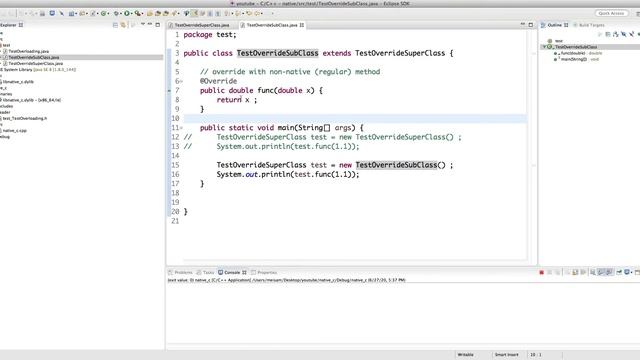Click the Debug toolbar icon
Screen dimensions: 640x360
116,13
